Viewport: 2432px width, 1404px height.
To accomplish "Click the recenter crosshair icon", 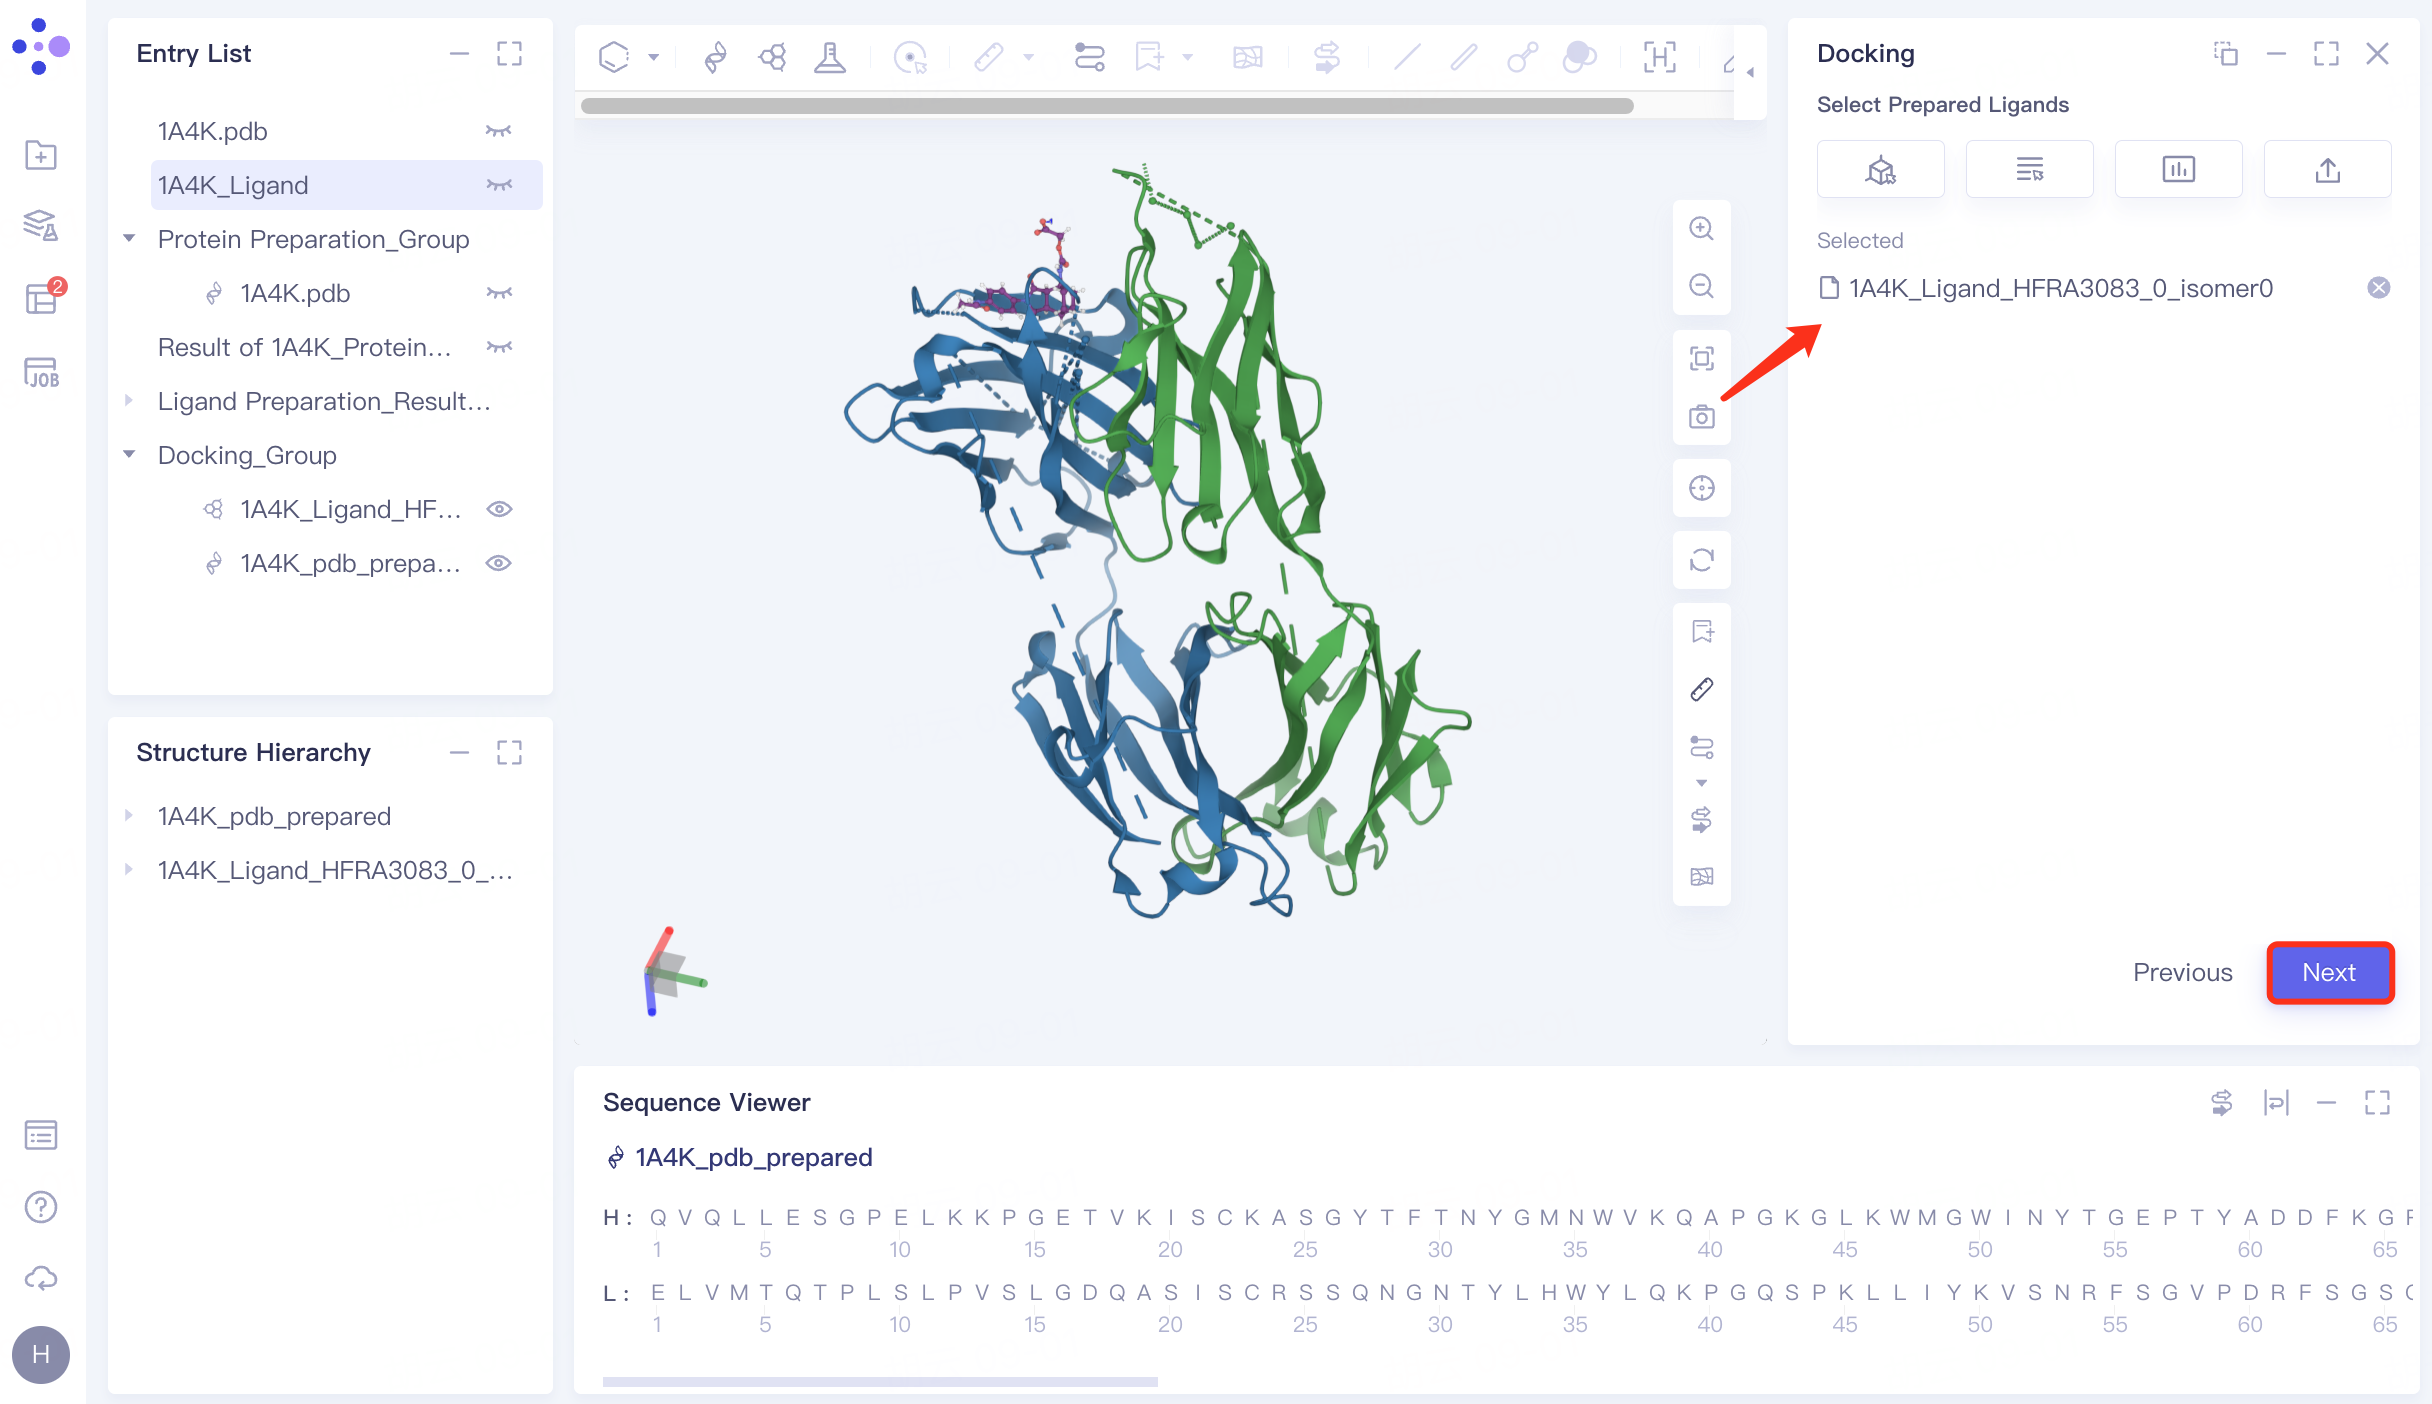I will coord(1701,488).
